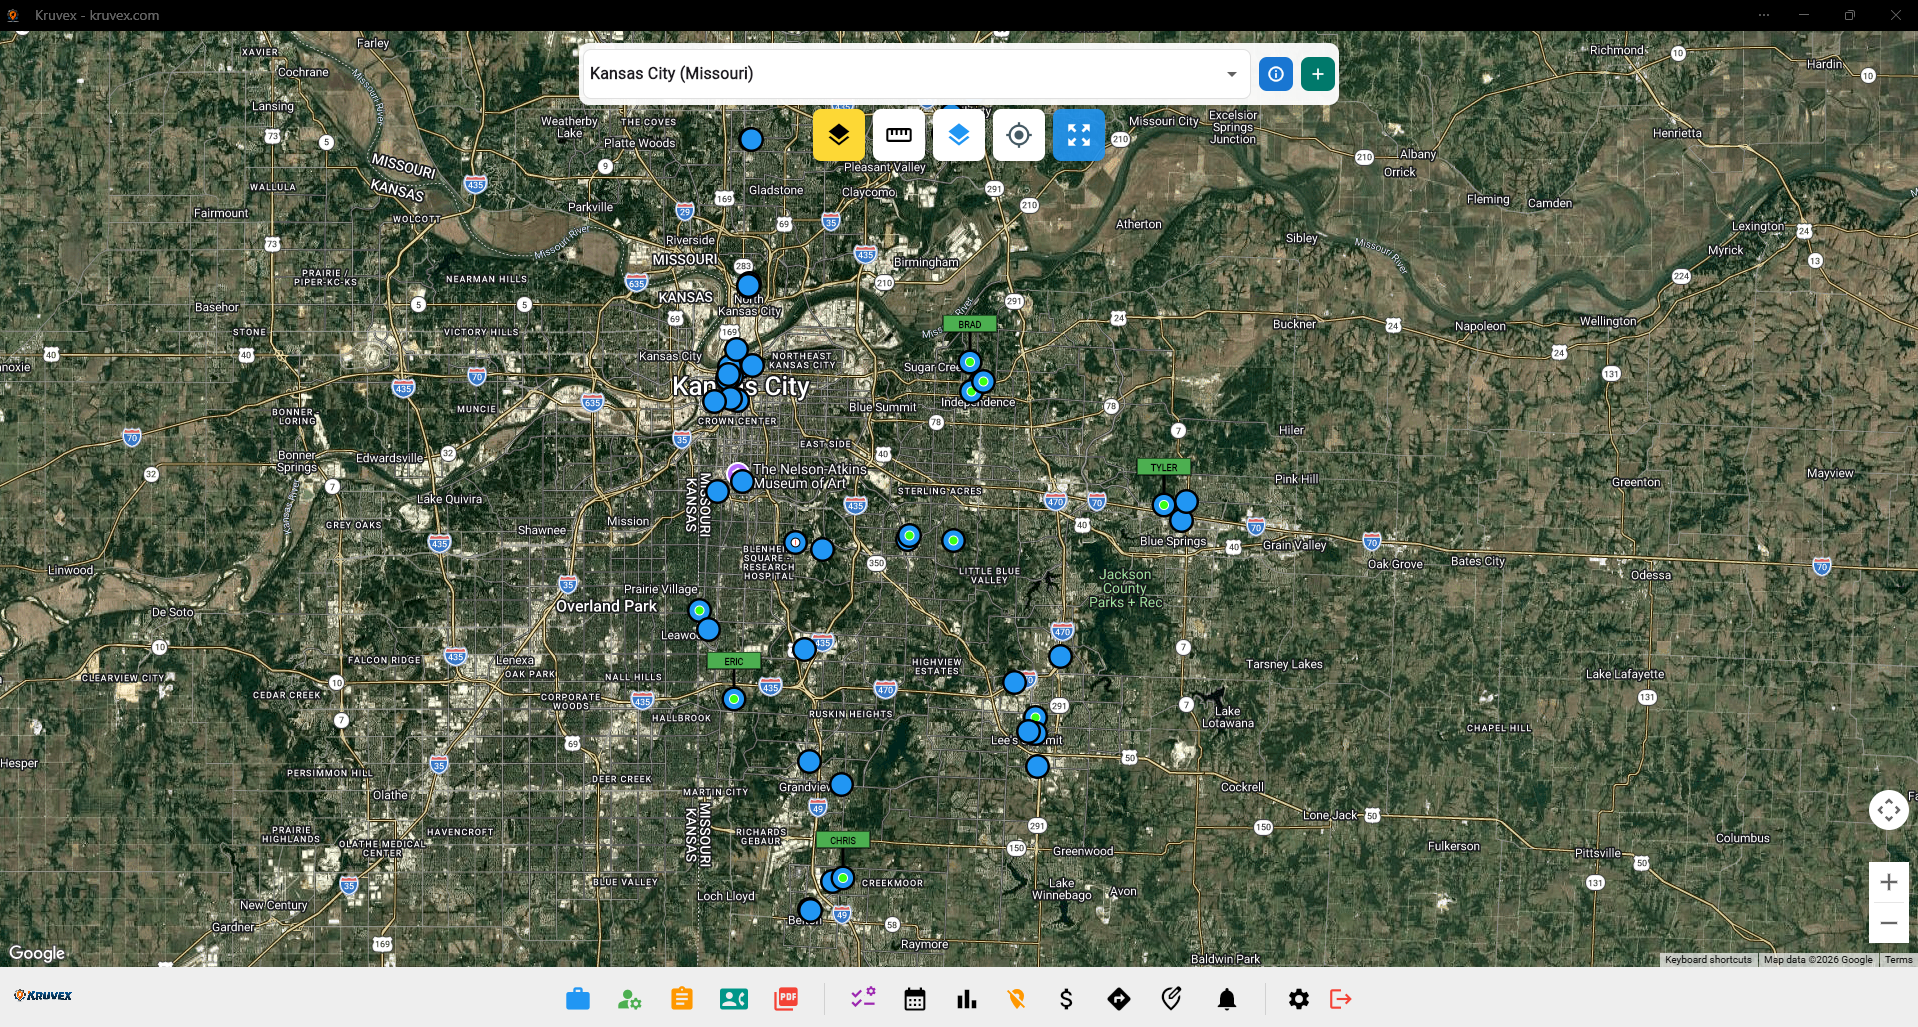Center map on my location target icon
Screen dimensions: 1918x1027
click(1019, 135)
